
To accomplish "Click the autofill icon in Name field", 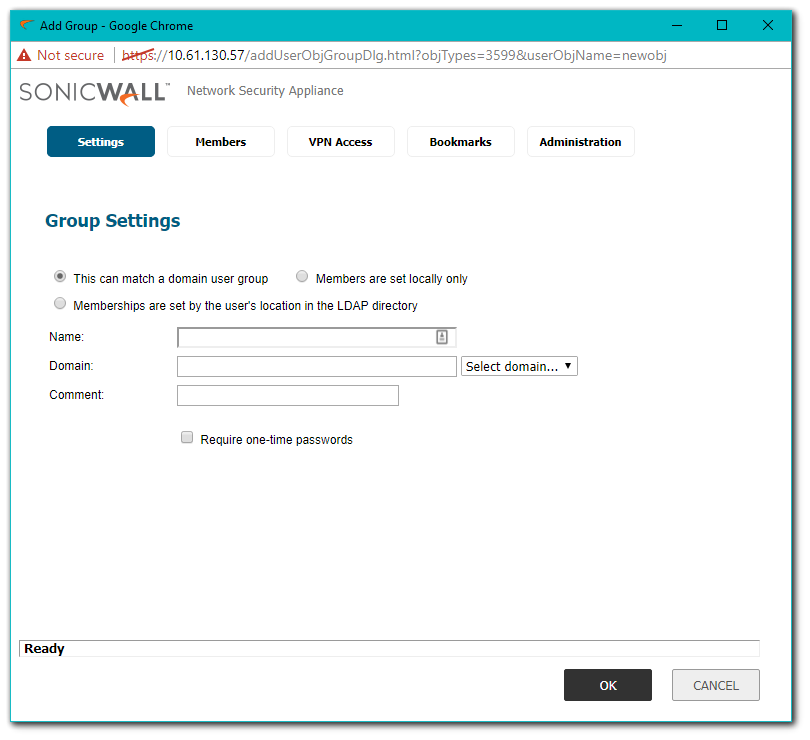I will coord(442,337).
